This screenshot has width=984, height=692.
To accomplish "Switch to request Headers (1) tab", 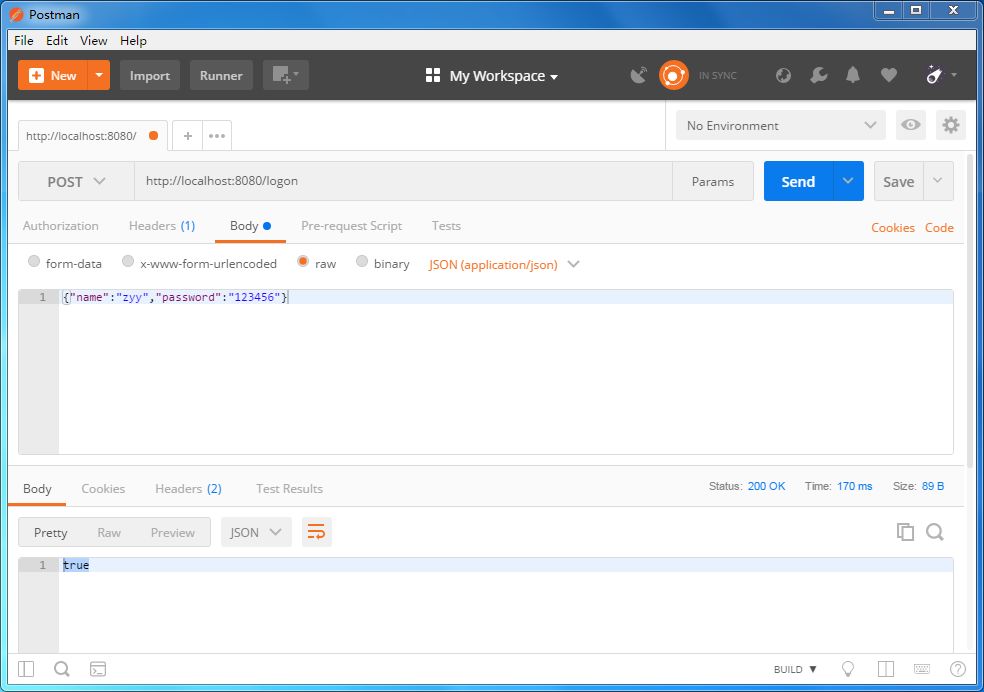I will [x=162, y=226].
